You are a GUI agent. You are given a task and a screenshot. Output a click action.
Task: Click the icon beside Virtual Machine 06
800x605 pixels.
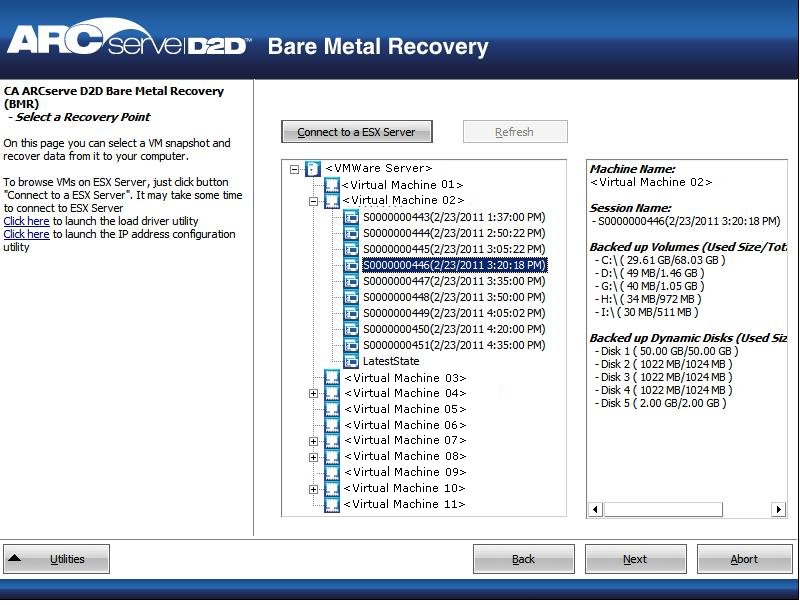click(332, 425)
